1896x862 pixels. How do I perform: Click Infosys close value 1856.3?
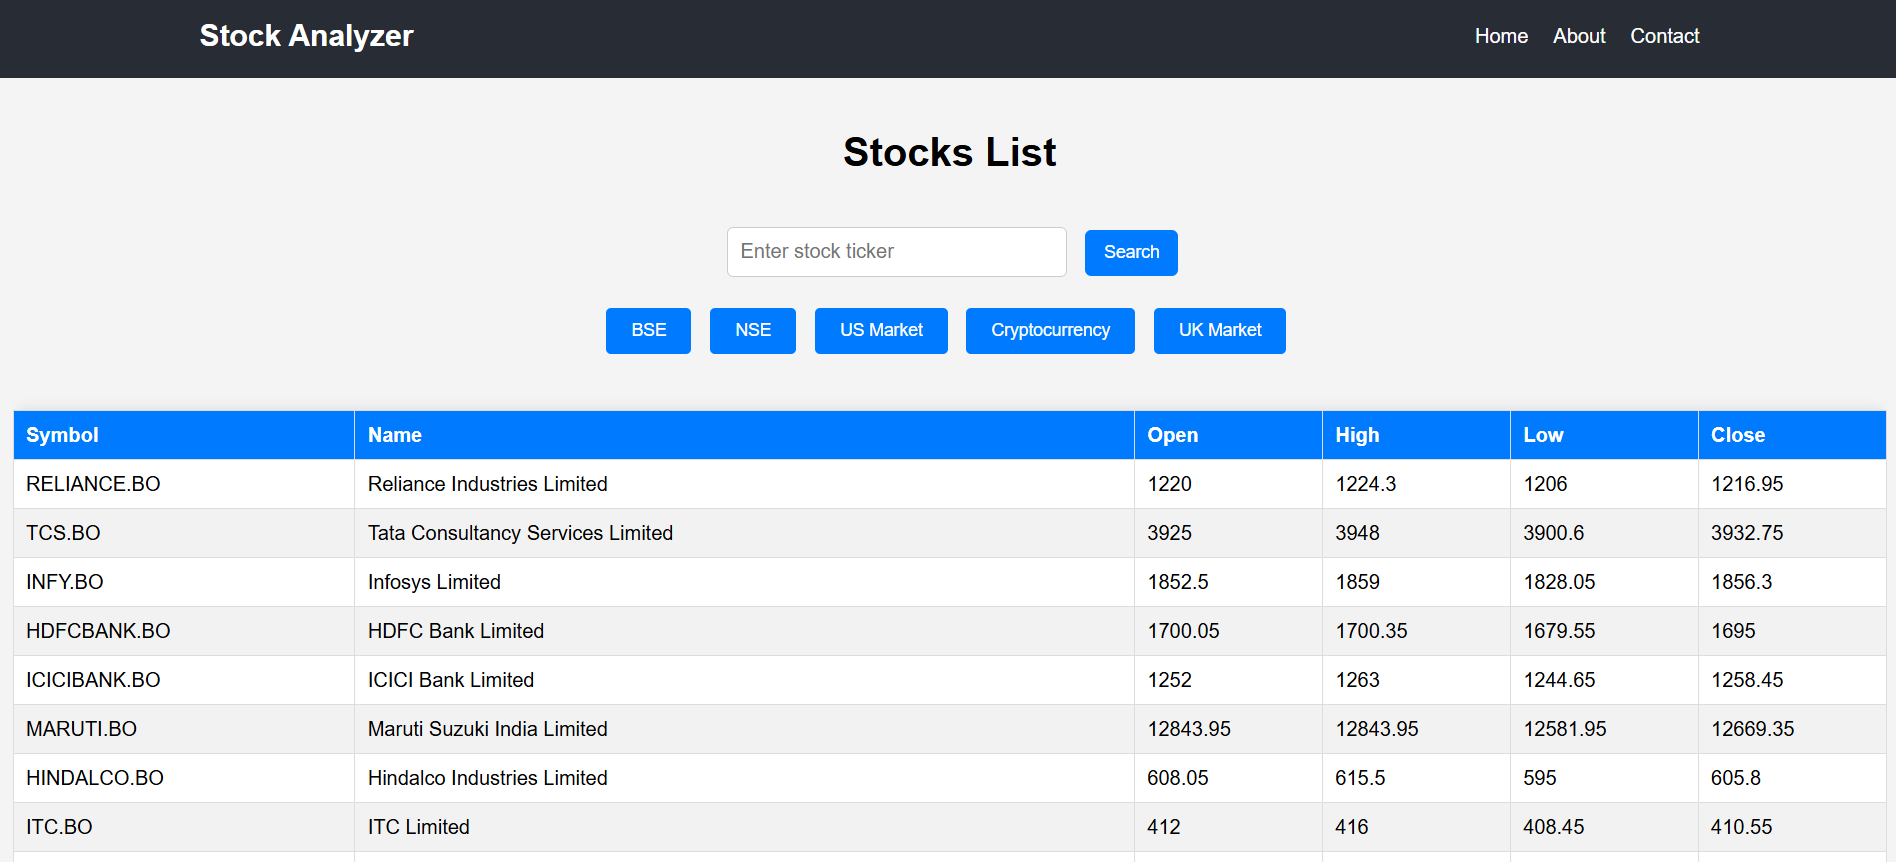(x=1742, y=582)
